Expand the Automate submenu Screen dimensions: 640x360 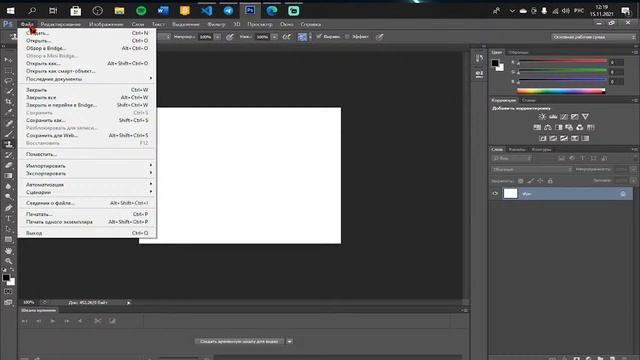click(x=87, y=184)
